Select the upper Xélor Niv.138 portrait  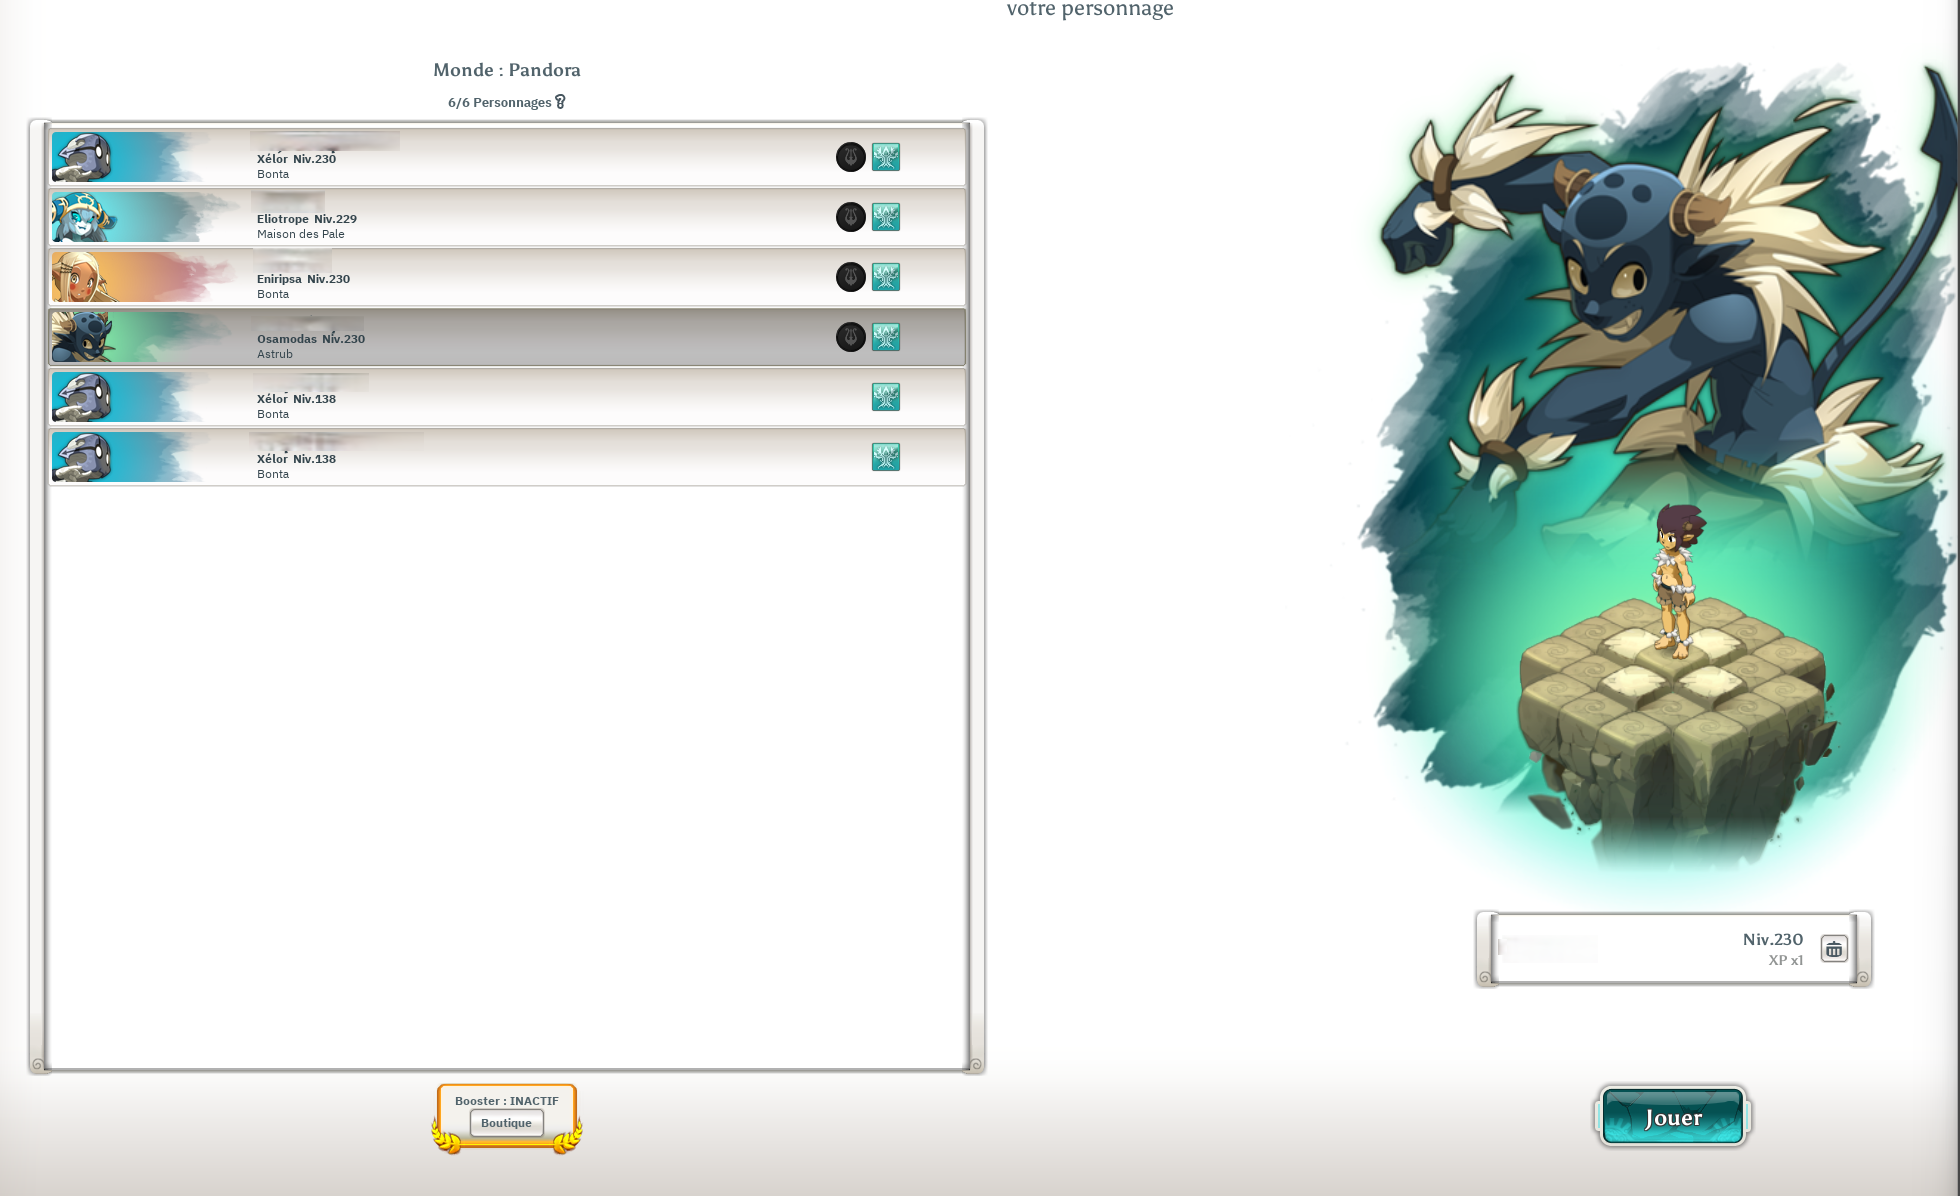click(82, 397)
